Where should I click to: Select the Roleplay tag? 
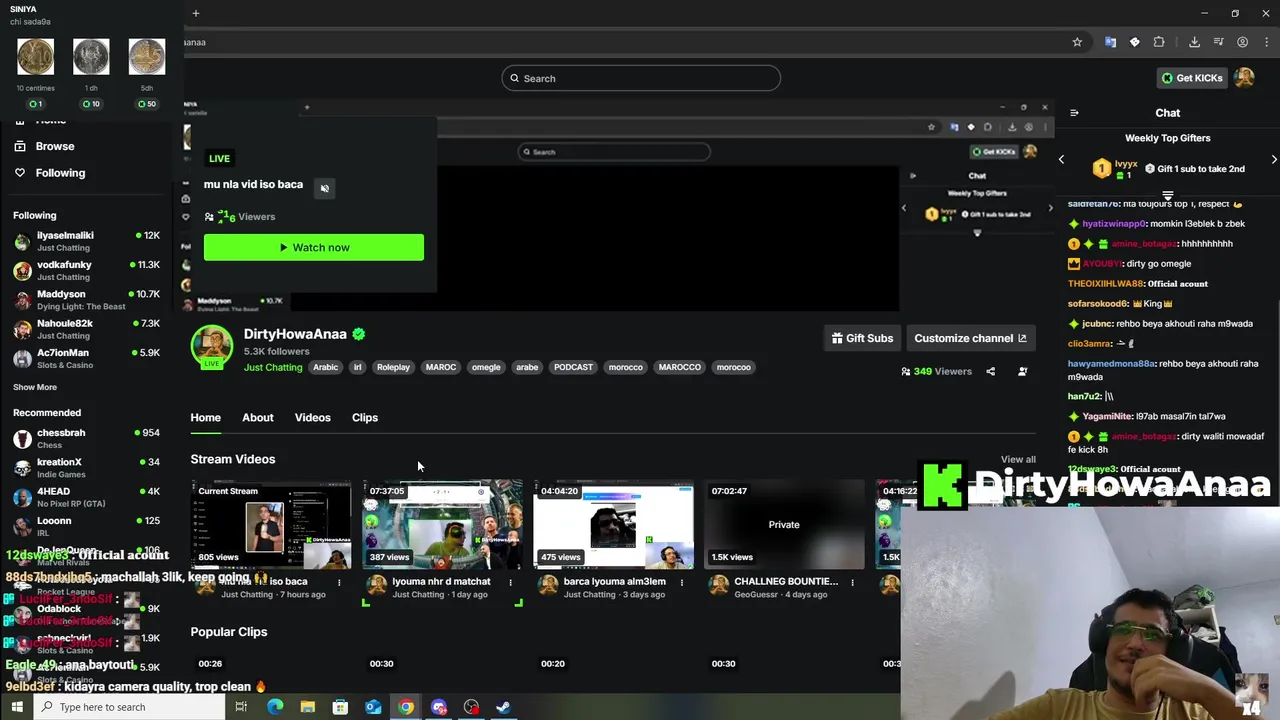click(393, 367)
